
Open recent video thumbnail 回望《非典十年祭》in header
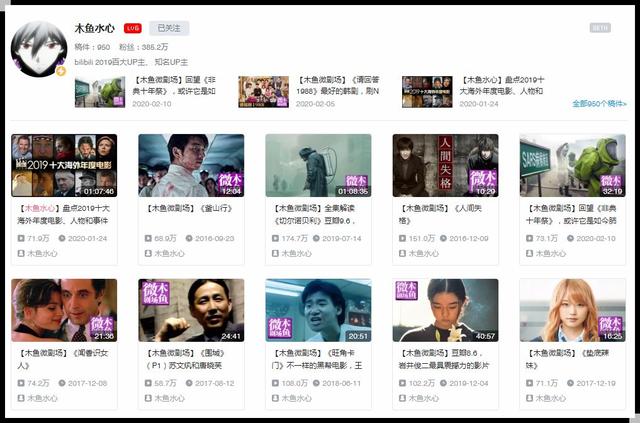pyautogui.click(x=100, y=92)
